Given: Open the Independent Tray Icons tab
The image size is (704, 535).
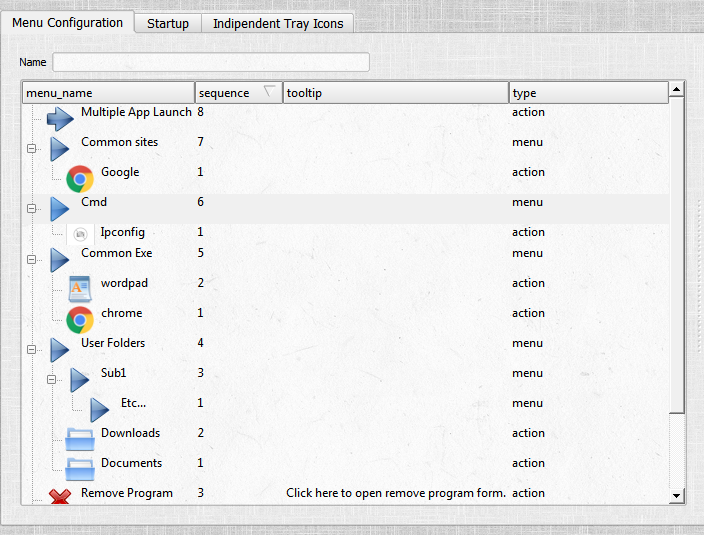Looking at the screenshot, I should pos(277,23).
